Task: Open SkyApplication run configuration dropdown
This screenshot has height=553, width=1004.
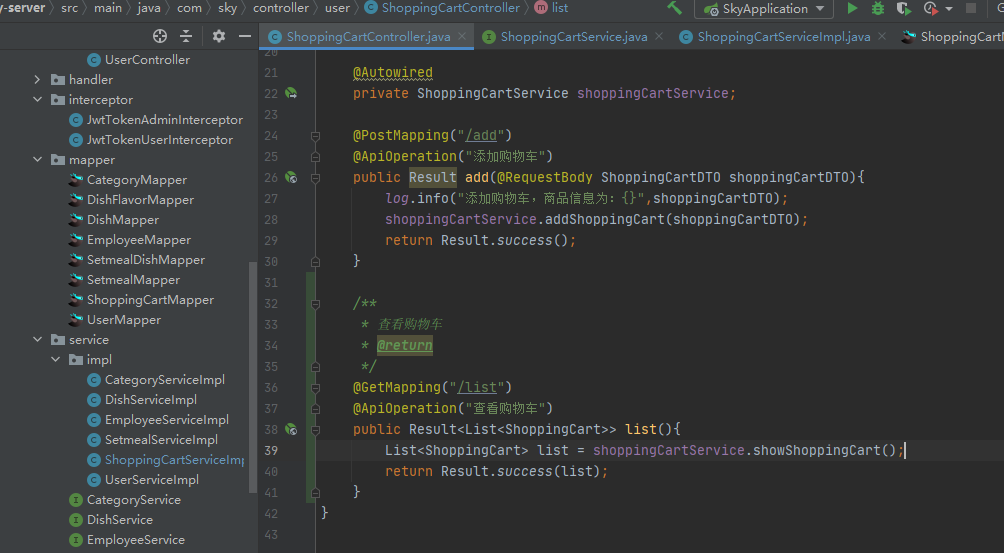Action: tap(764, 9)
